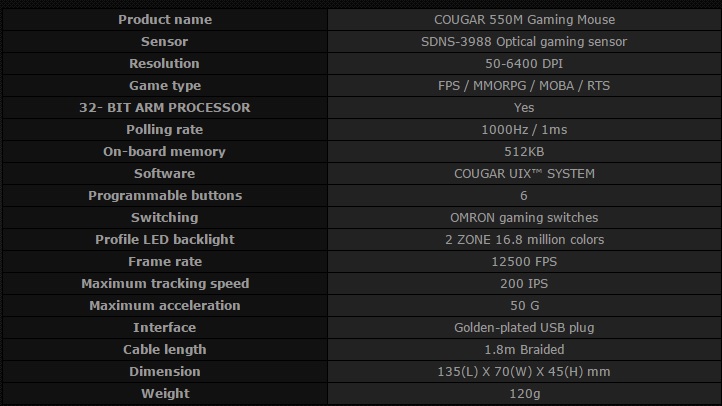Image resolution: width=722 pixels, height=406 pixels.
Task: Select the "12500 FPS" frame rate value
Action: (x=523, y=262)
